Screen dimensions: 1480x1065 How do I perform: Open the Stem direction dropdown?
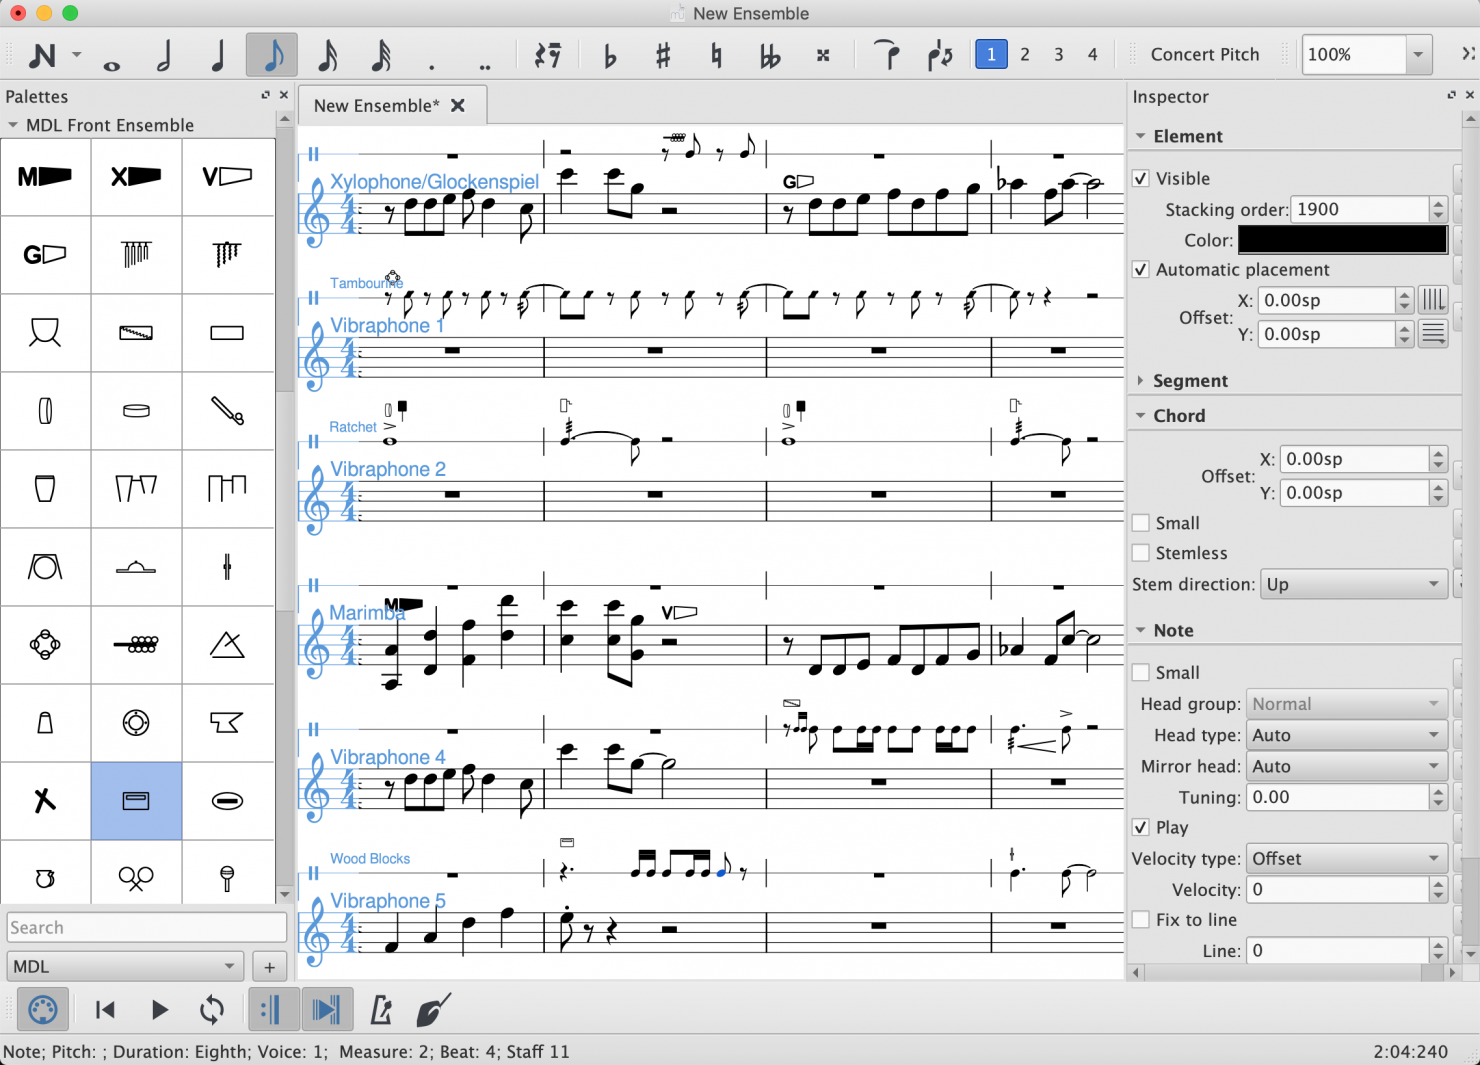(x=1353, y=584)
